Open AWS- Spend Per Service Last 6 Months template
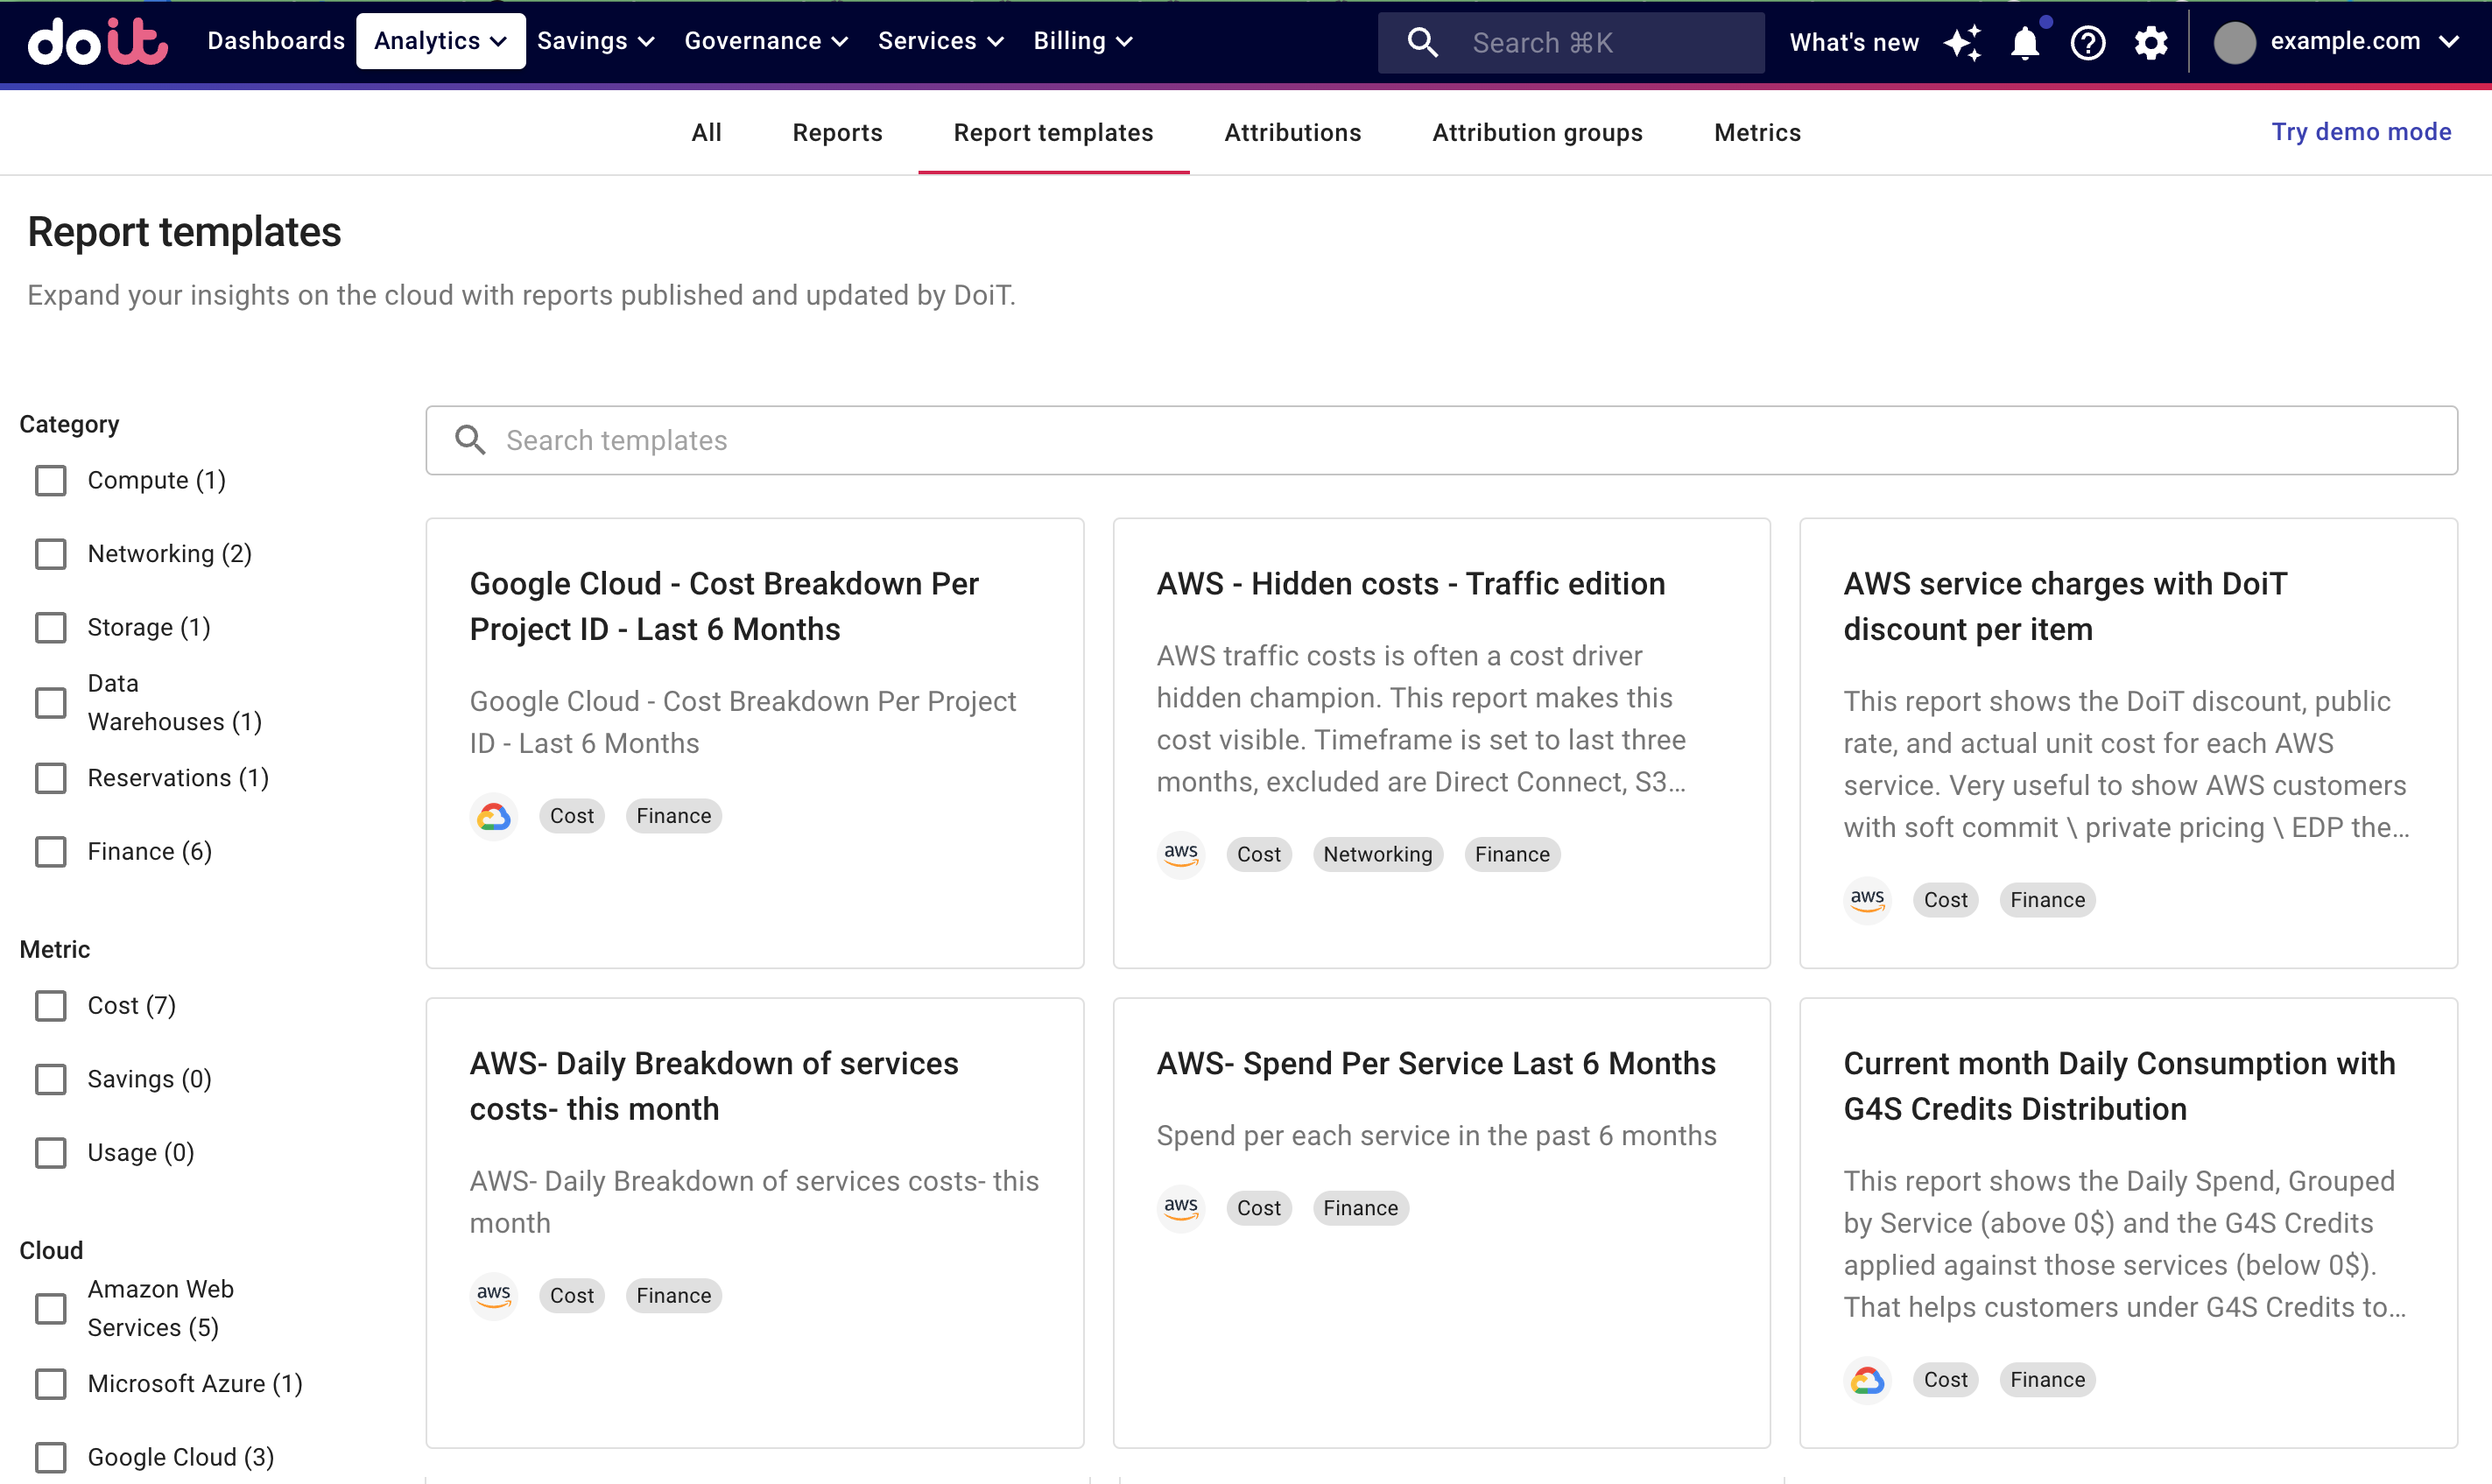The height and width of the screenshot is (1484, 2492). coord(1441,1222)
